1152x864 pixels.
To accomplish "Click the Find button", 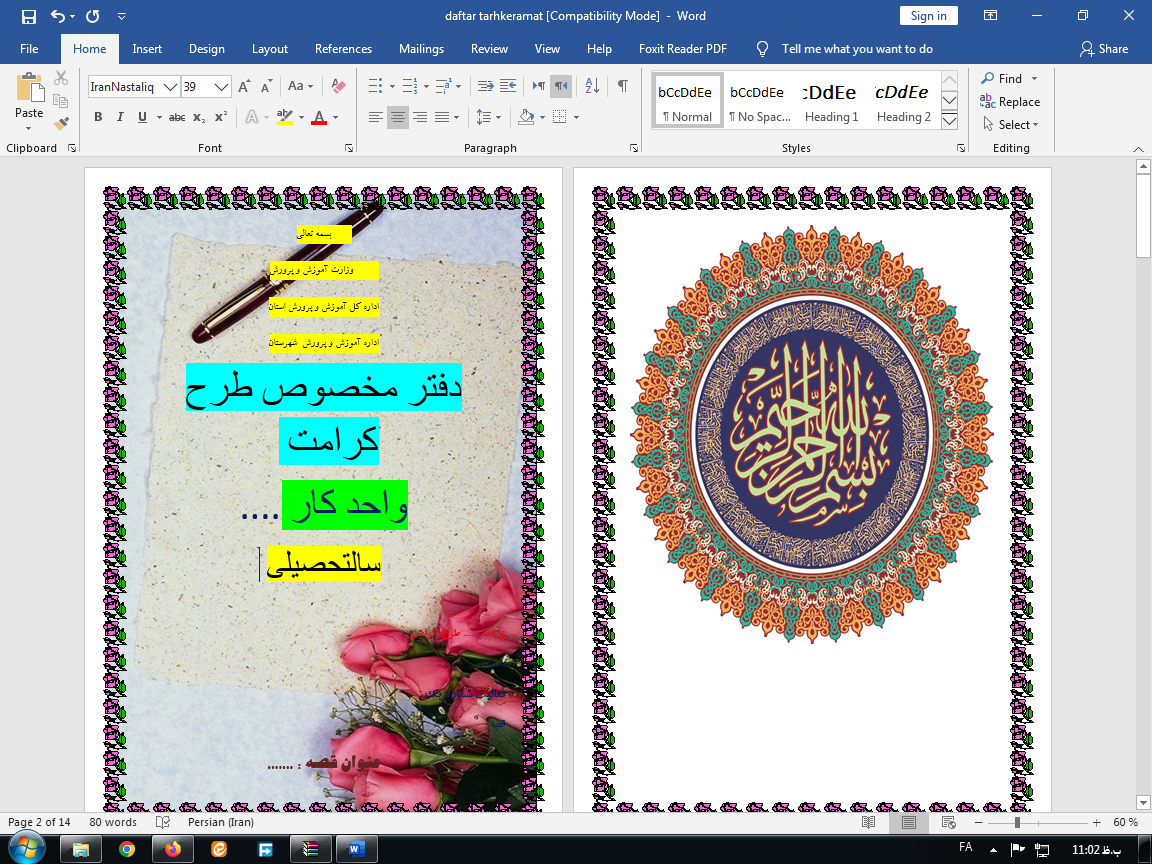I will pos(1002,79).
